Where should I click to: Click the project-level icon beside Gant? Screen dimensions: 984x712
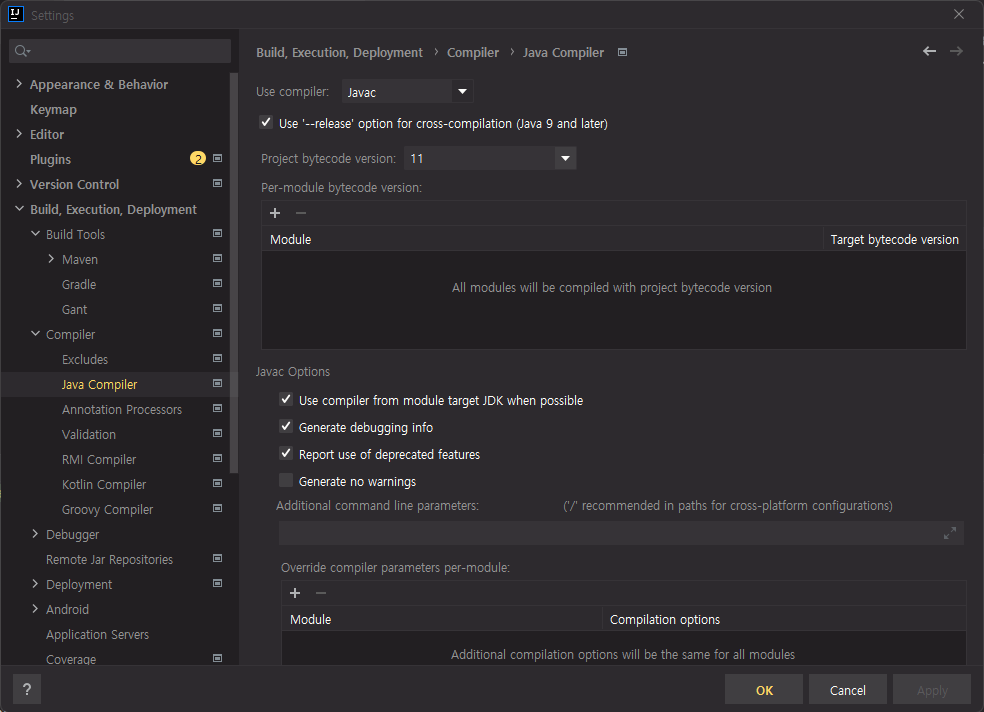coord(217,309)
